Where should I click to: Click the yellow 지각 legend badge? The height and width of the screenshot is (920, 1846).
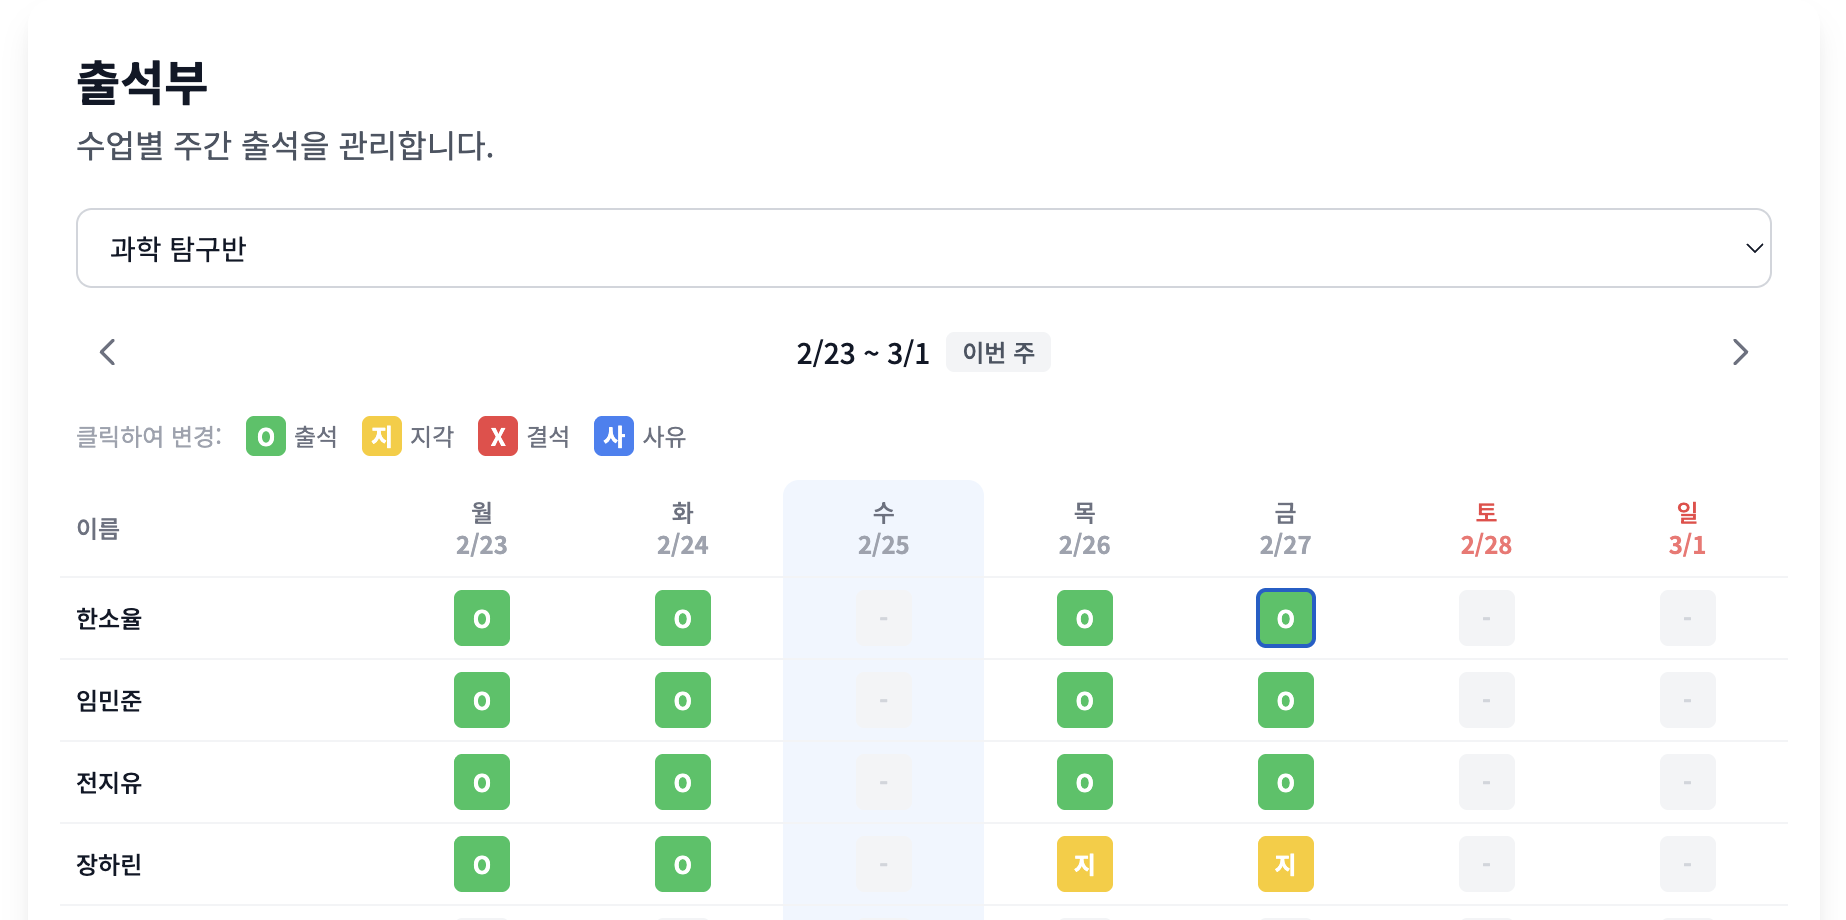(x=380, y=436)
